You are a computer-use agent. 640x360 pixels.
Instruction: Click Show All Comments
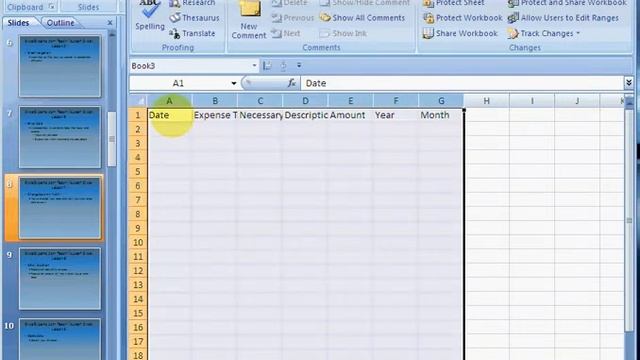[362, 18]
